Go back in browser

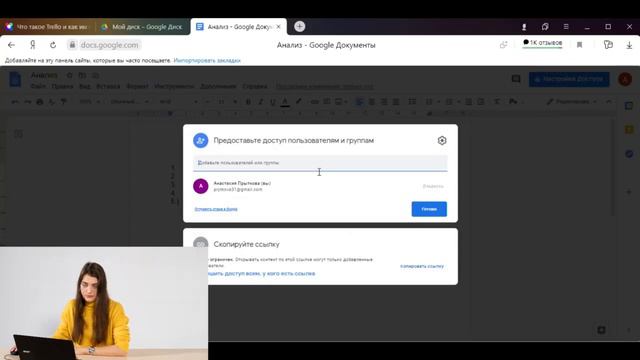click(x=11, y=45)
